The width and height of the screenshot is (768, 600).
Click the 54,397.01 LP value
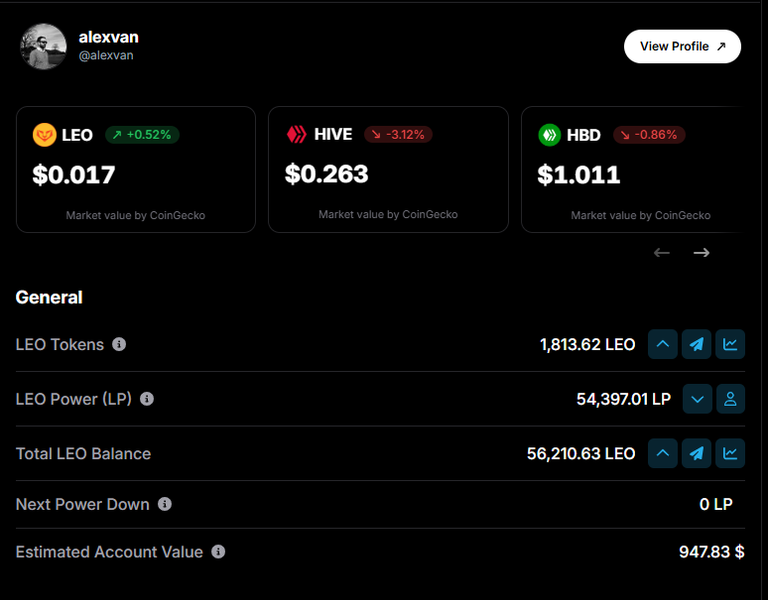point(624,399)
